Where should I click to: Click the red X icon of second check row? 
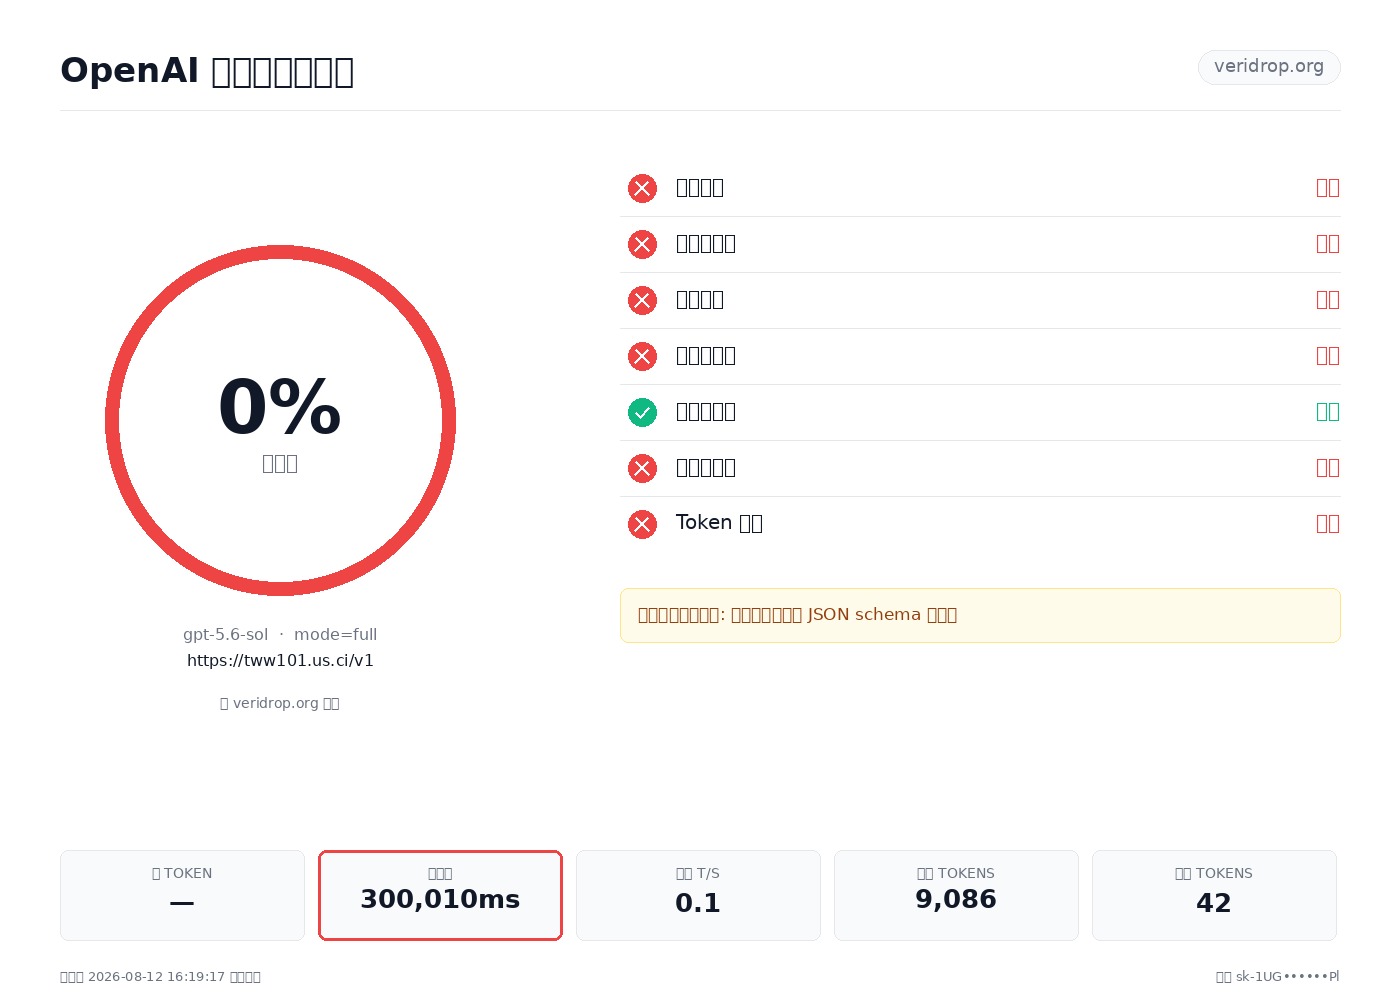point(642,244)
